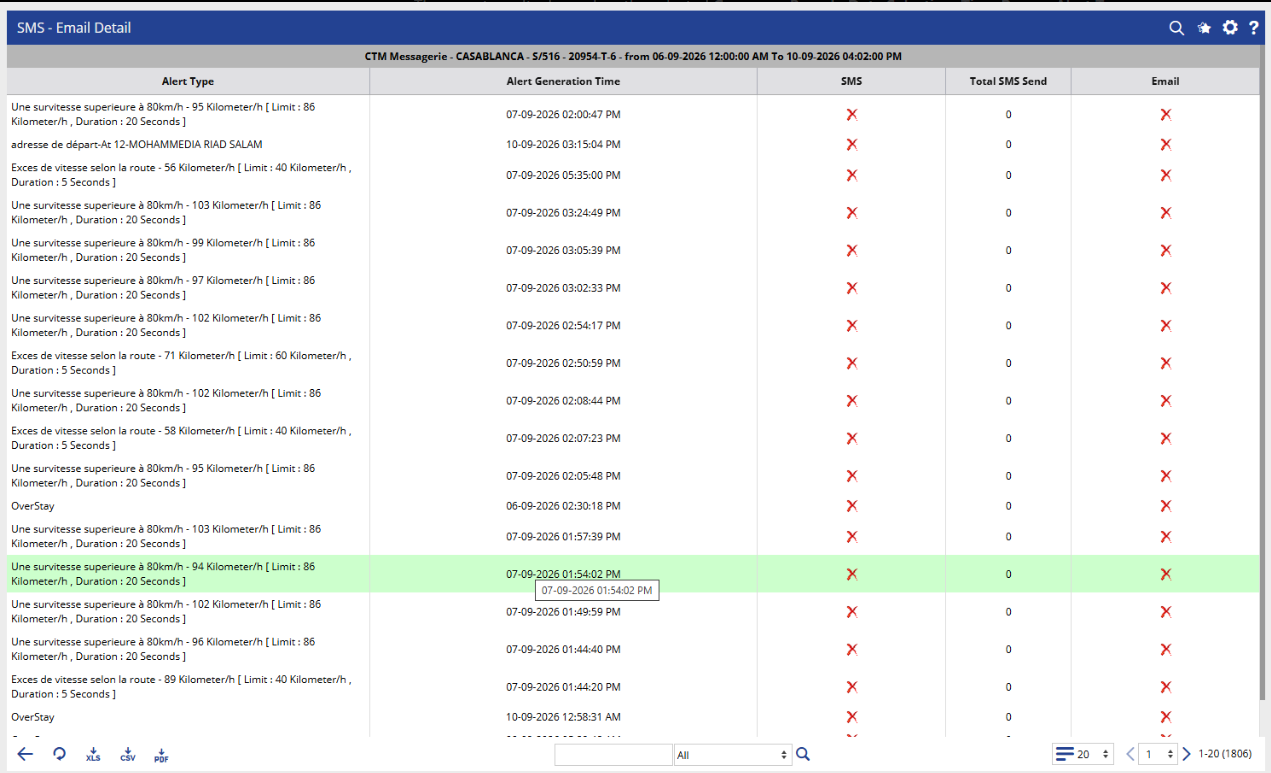The height and width of the screenshot is (773, 1271).
Task: Sort by Alert Type column header
Action: [x=188, y=81]
